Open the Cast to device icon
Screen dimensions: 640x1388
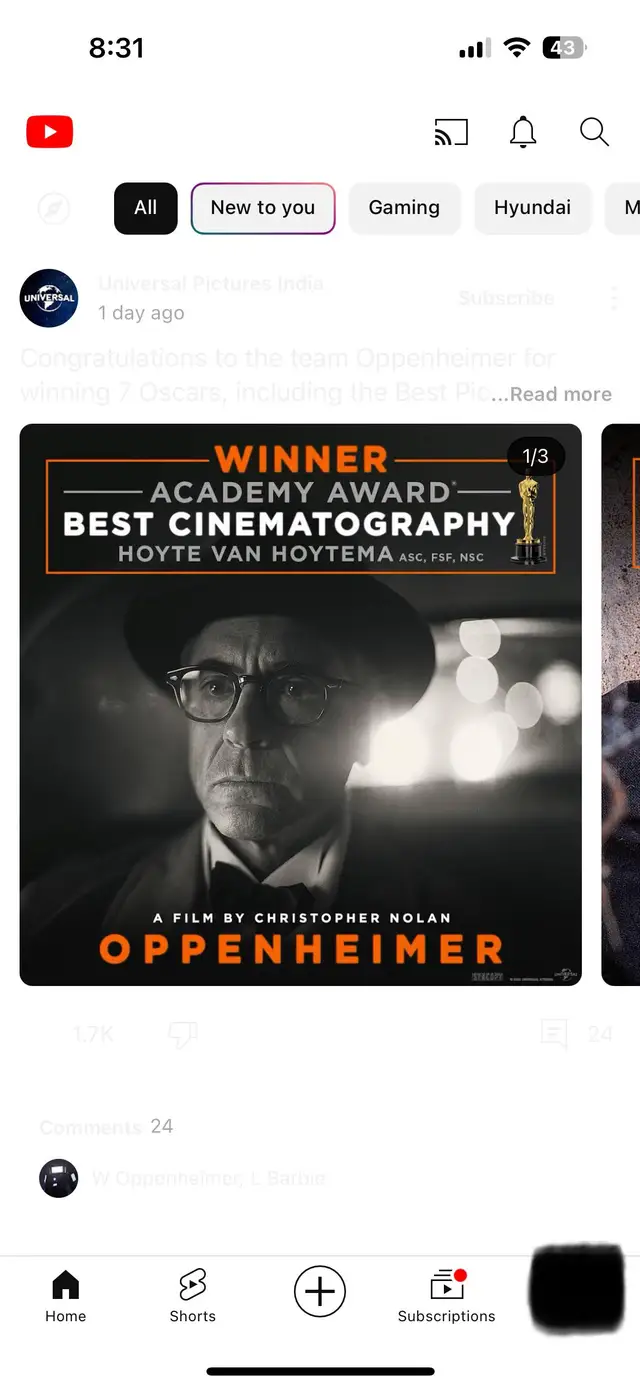coord(451,132)
